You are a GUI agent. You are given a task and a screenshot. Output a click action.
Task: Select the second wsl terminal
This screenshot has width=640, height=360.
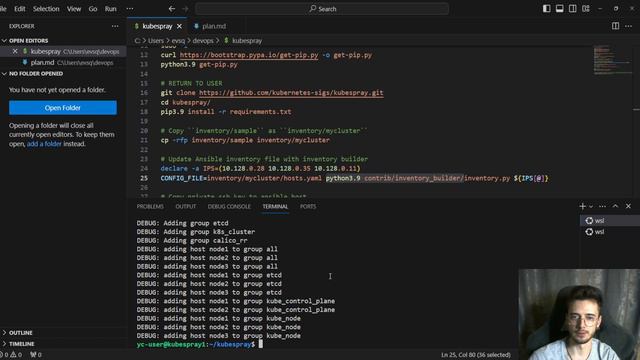point(610,231)
